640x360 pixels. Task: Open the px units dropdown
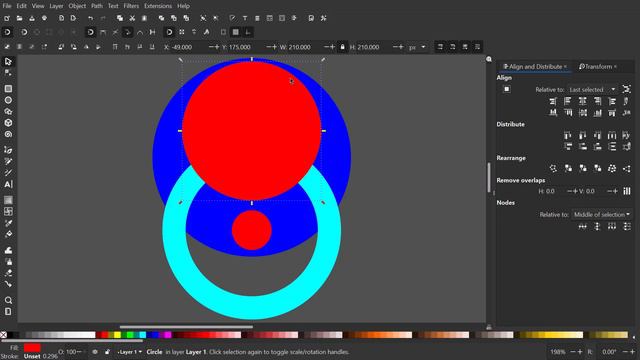tap(417, 47)
